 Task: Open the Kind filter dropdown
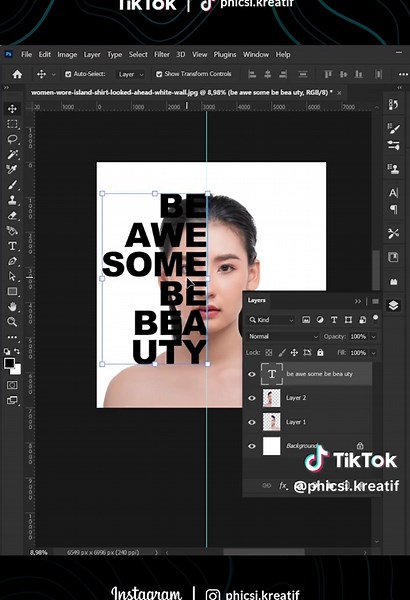pyautogui.click(x=271, y=320)
